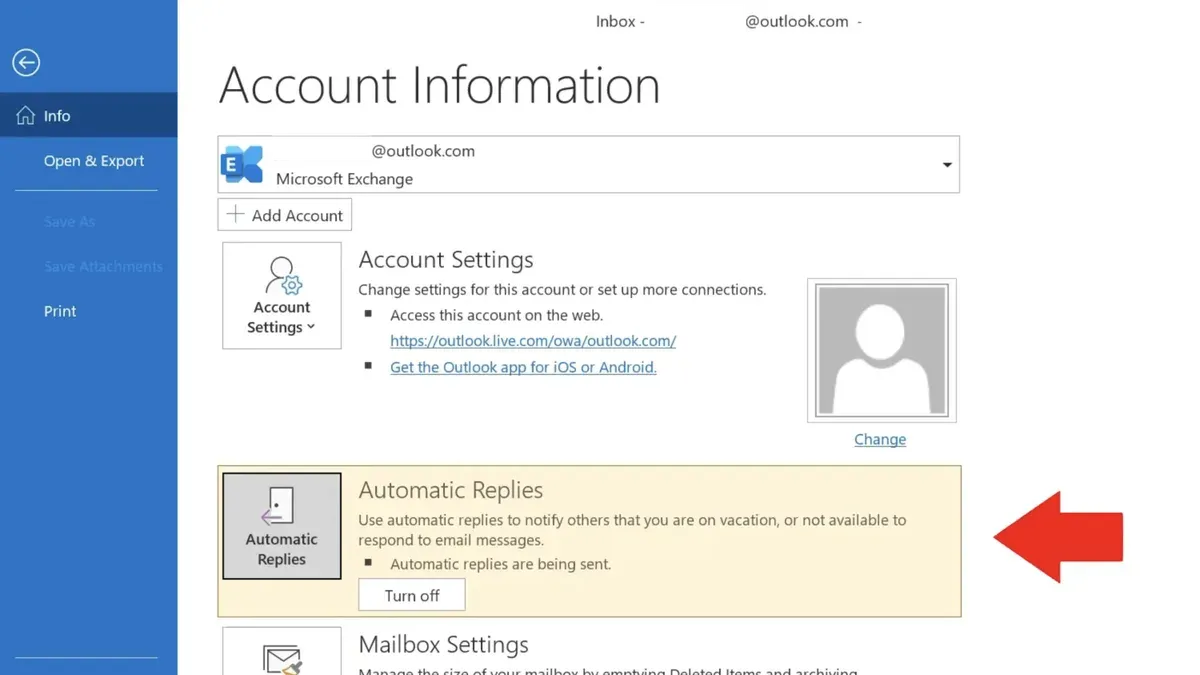Click the Account Settings section heading
Screen dimensions: 1200x675
[x=446, y=259]
